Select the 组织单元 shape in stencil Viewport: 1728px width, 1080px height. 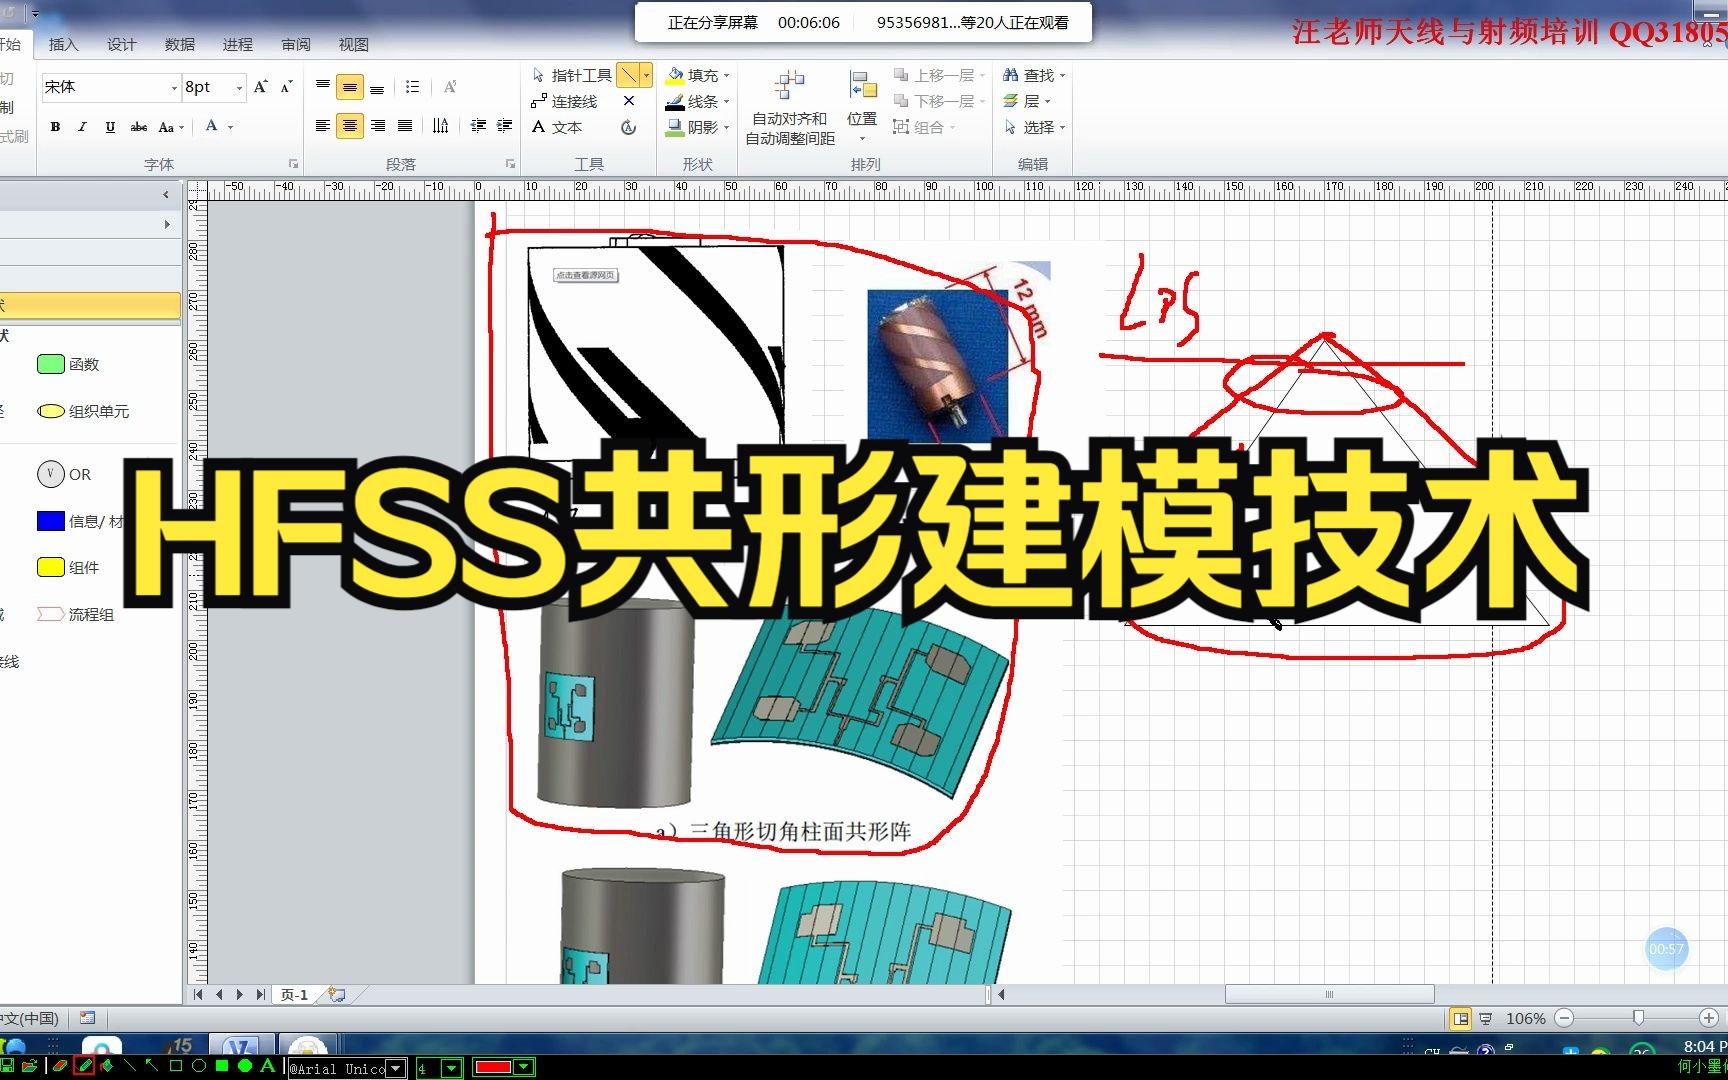pos(83,411)
